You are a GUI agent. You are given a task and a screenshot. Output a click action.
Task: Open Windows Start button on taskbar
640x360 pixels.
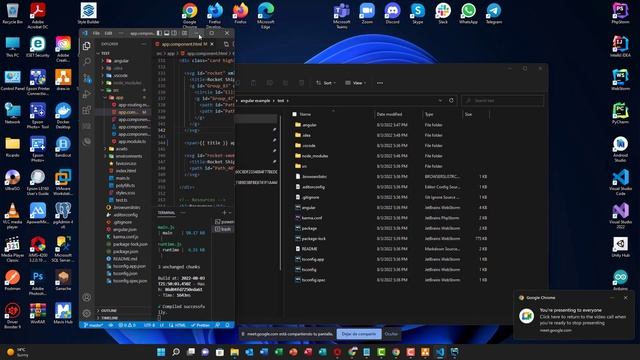tap(161, 352)
